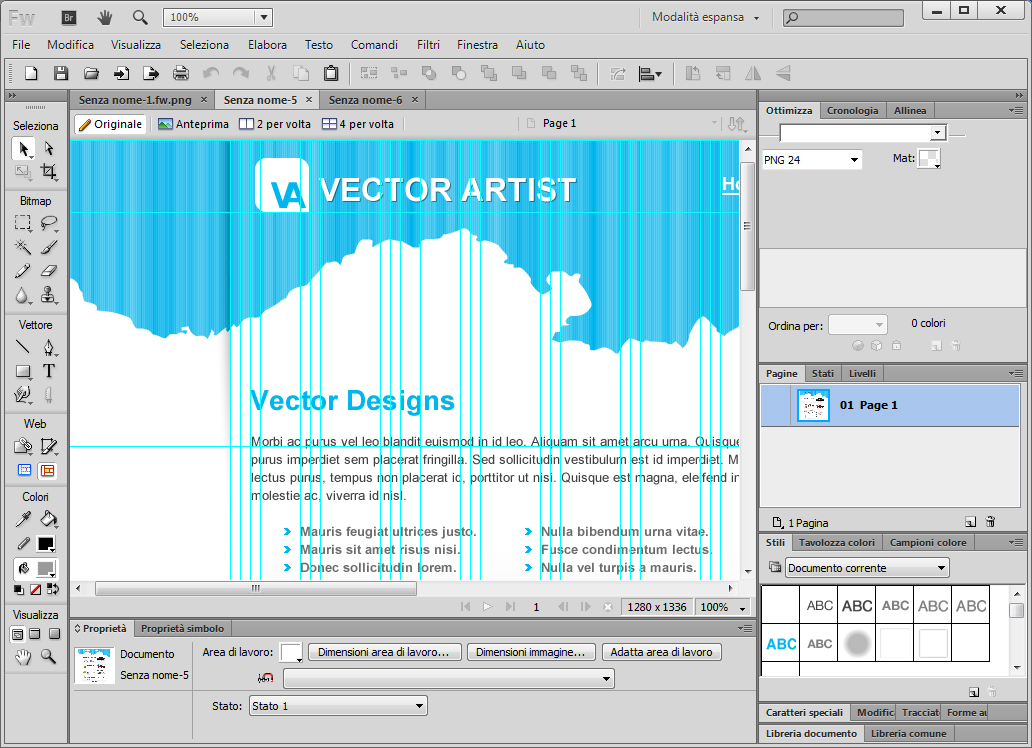Select the Crop tool
The image size is (1032, 748).
pos(48,172)
